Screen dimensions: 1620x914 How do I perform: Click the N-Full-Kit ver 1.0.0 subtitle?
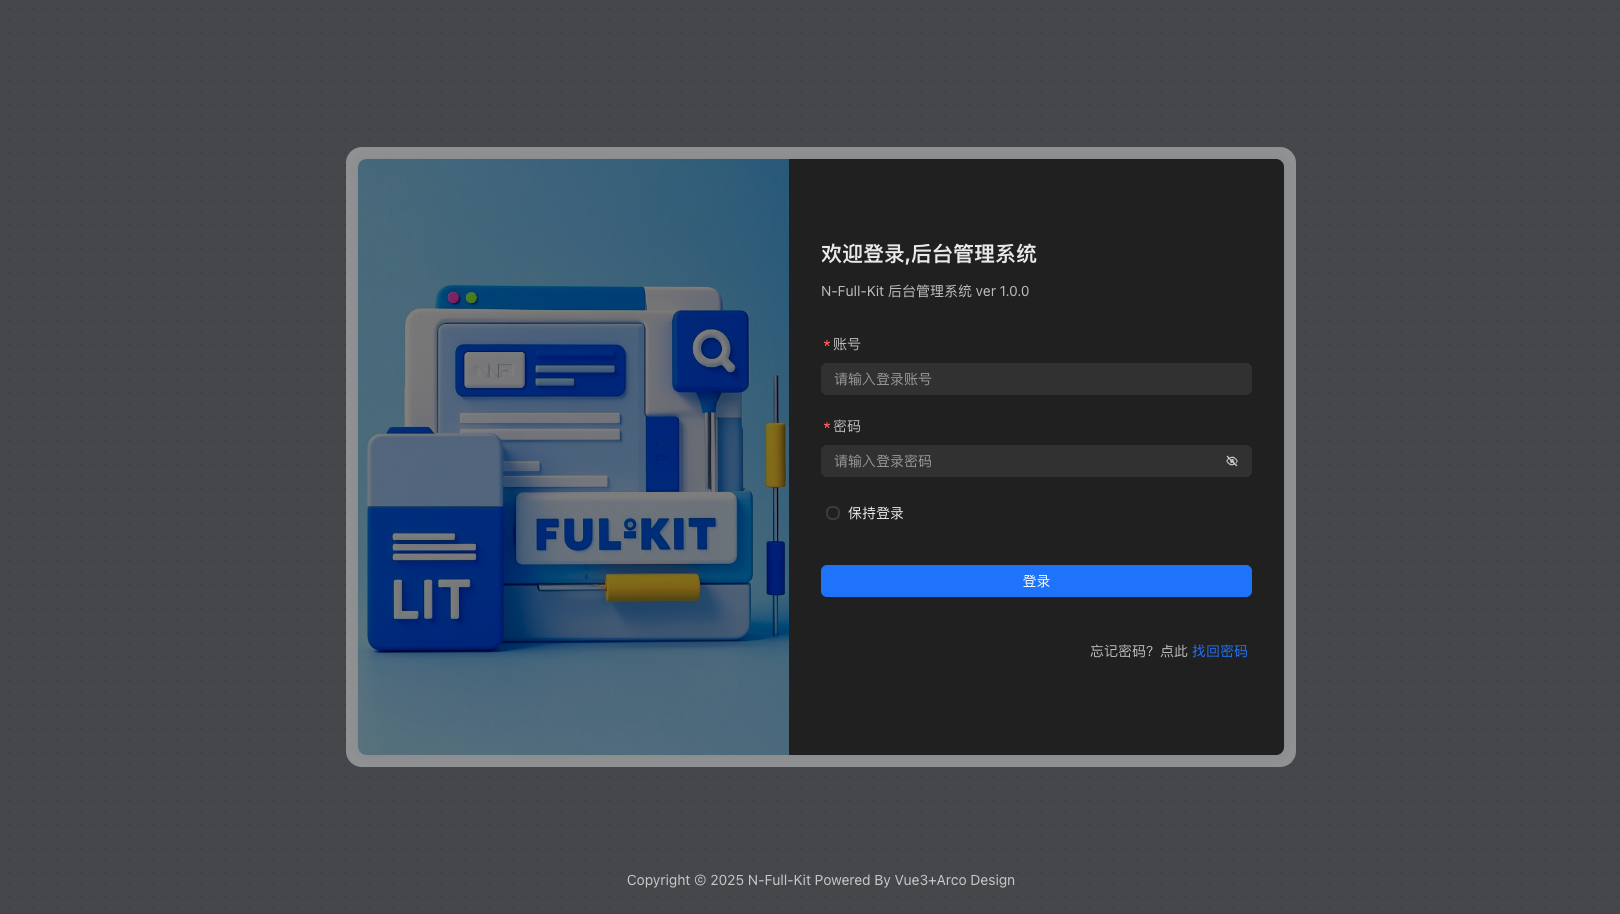pos(924,291)
